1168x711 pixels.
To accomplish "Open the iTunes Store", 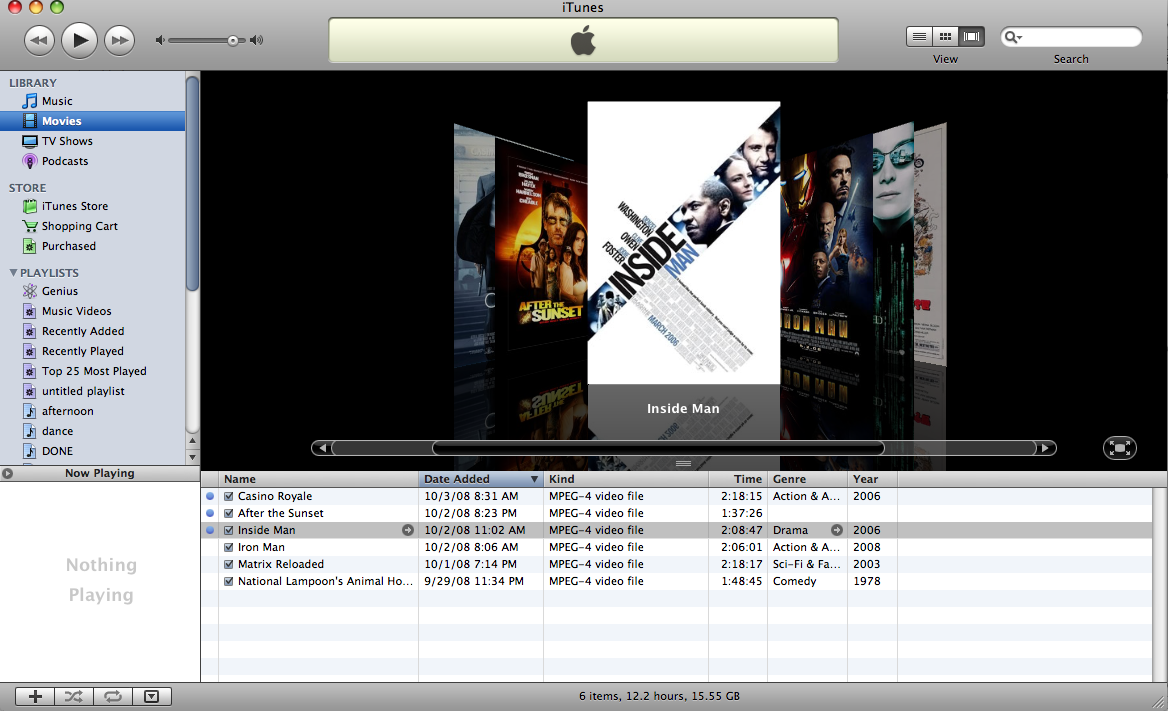I will pos(74,206).
